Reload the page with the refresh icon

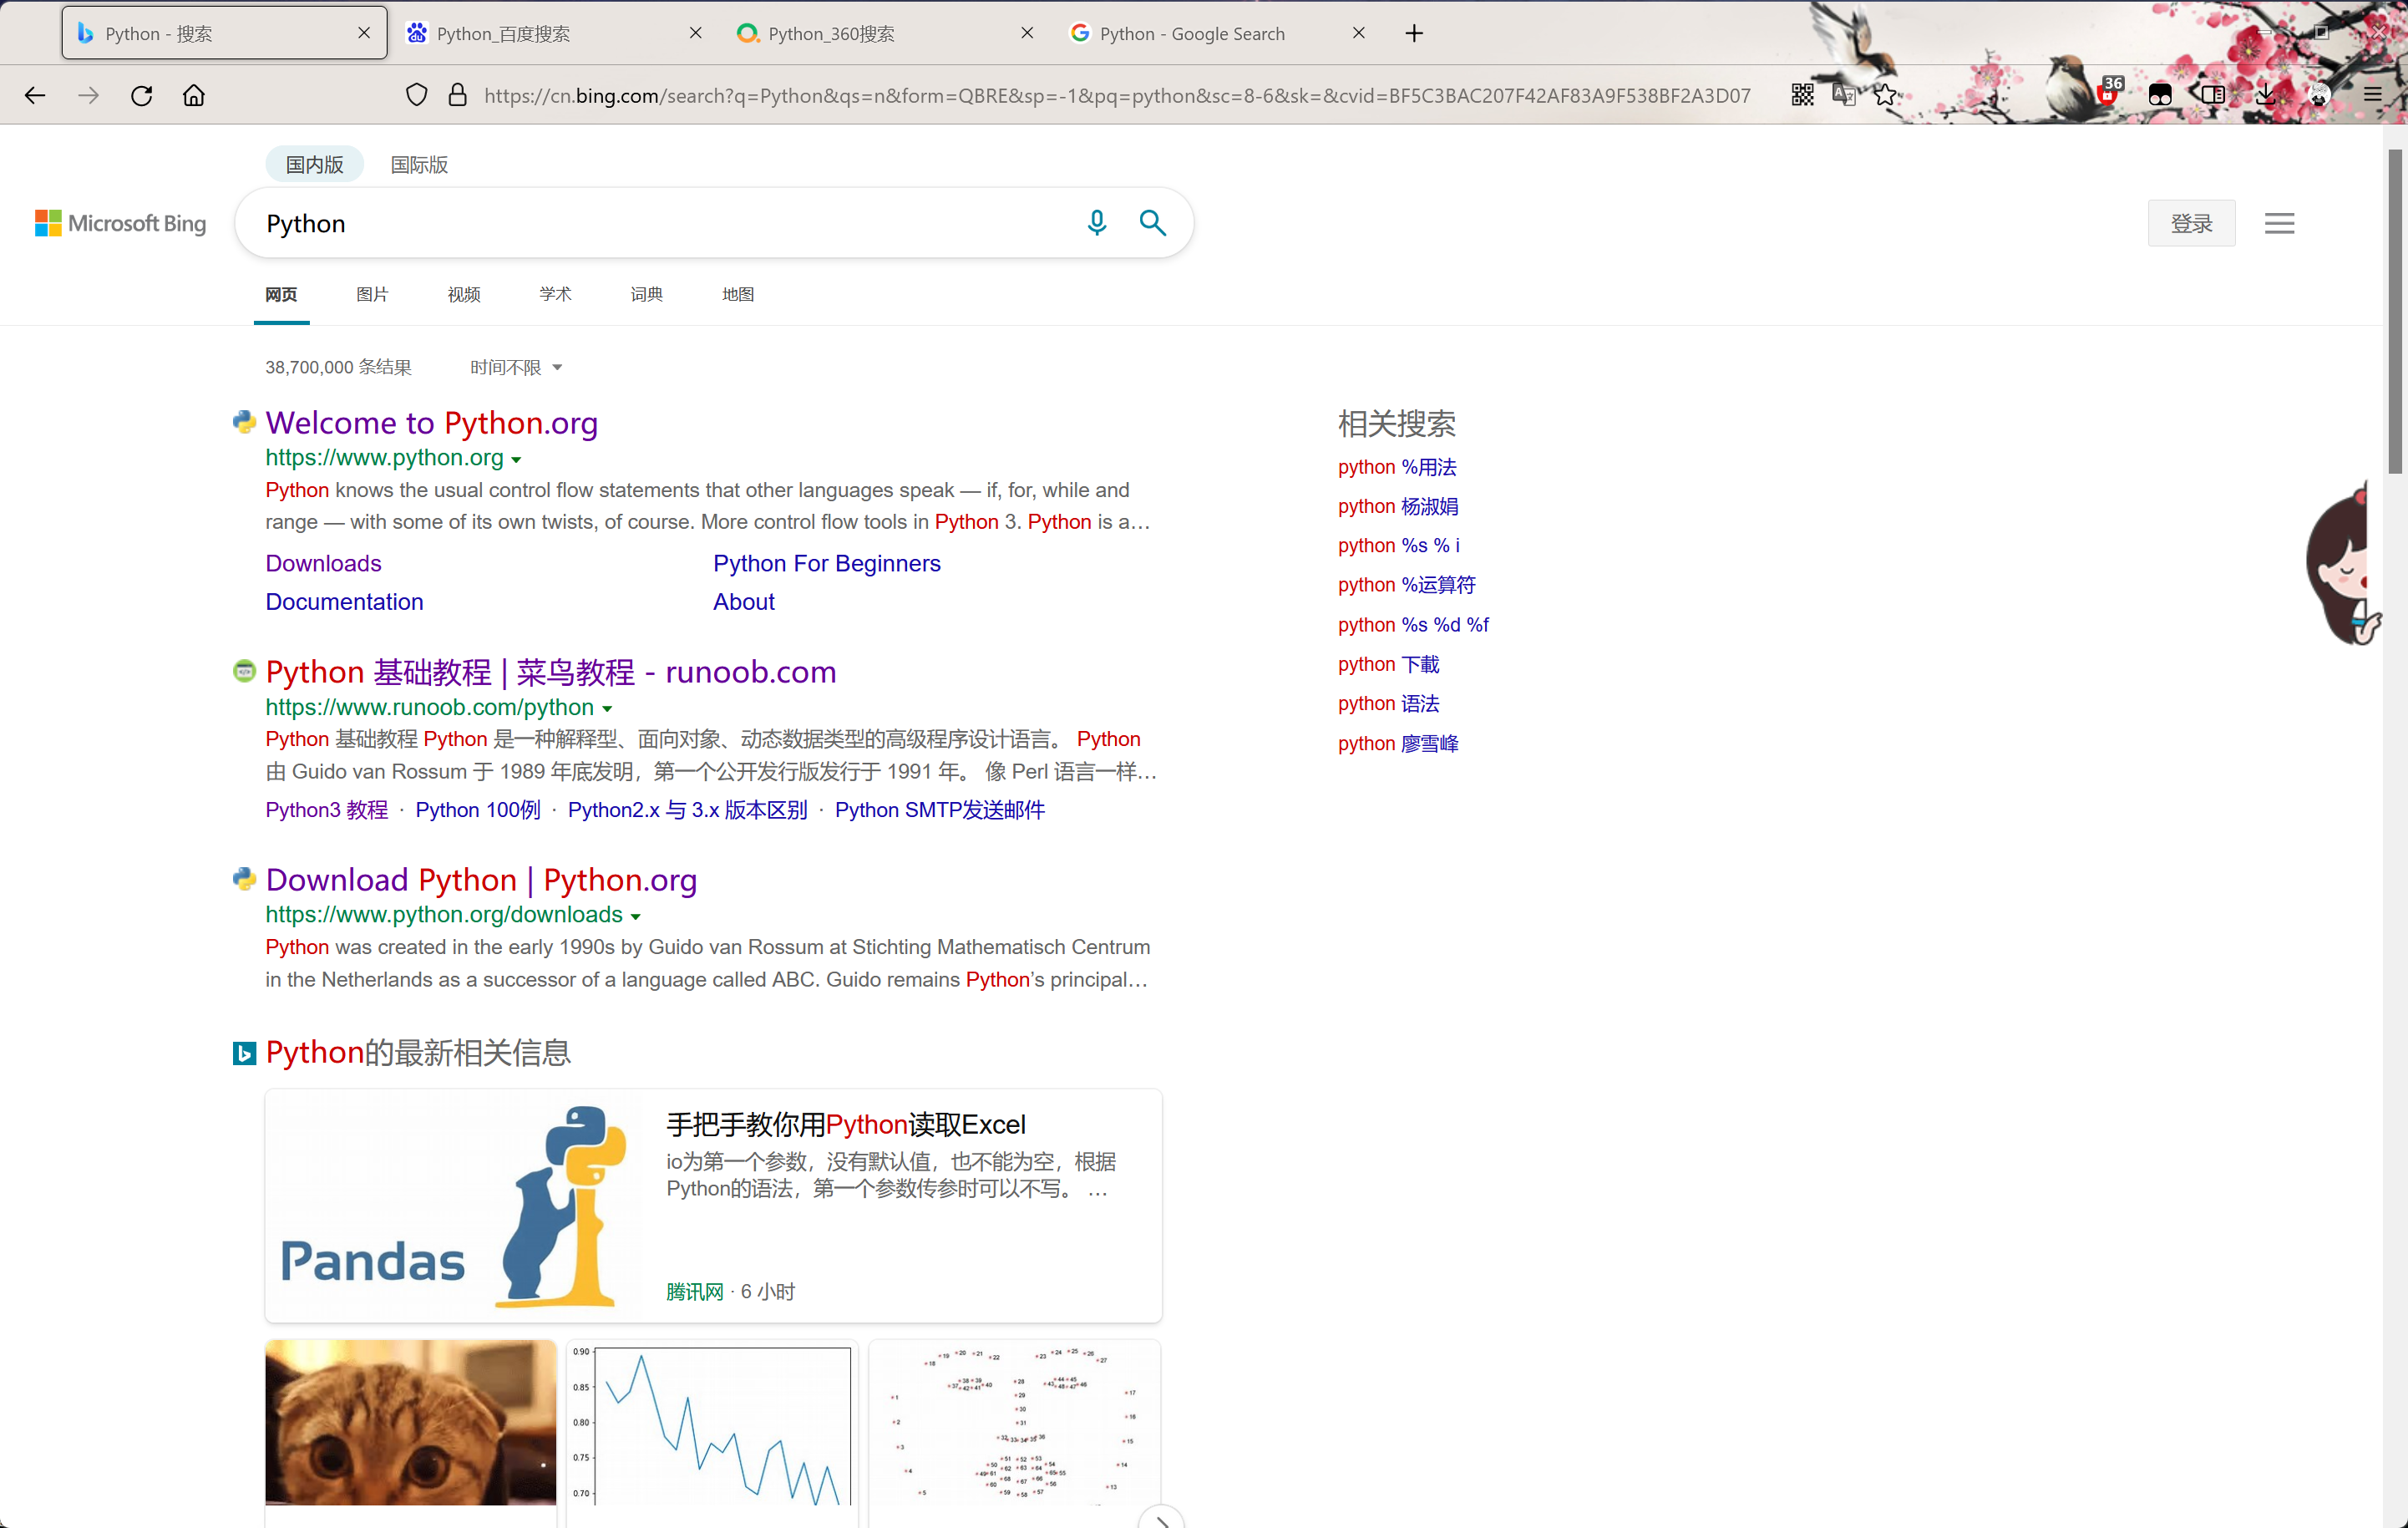(x=142, y=95)
